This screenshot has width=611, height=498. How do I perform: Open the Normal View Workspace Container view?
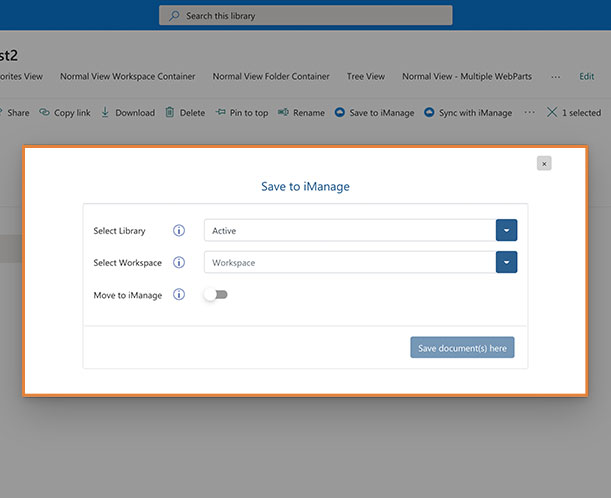[x=127, y=76]
